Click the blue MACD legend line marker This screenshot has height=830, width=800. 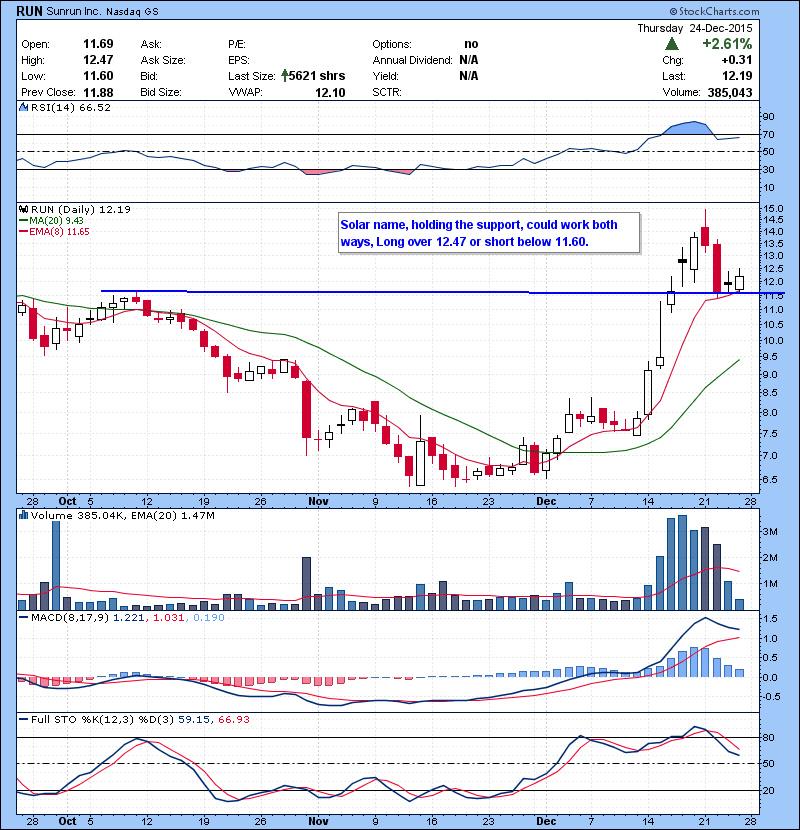[x=24, y=617]
